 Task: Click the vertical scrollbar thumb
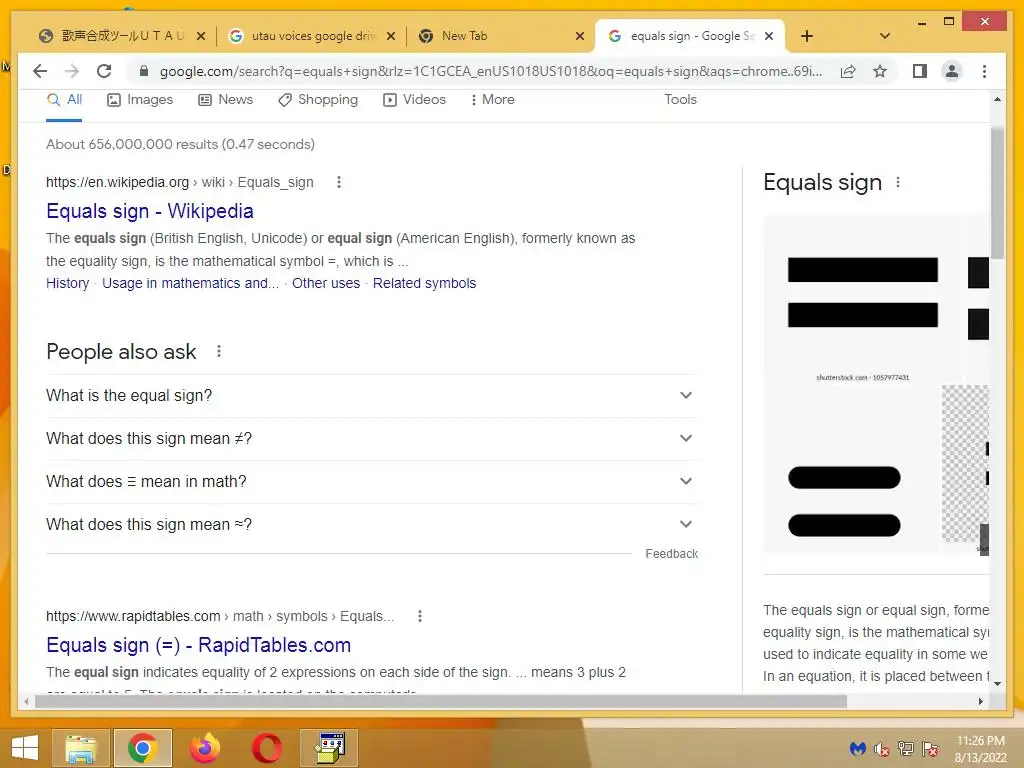997,193
